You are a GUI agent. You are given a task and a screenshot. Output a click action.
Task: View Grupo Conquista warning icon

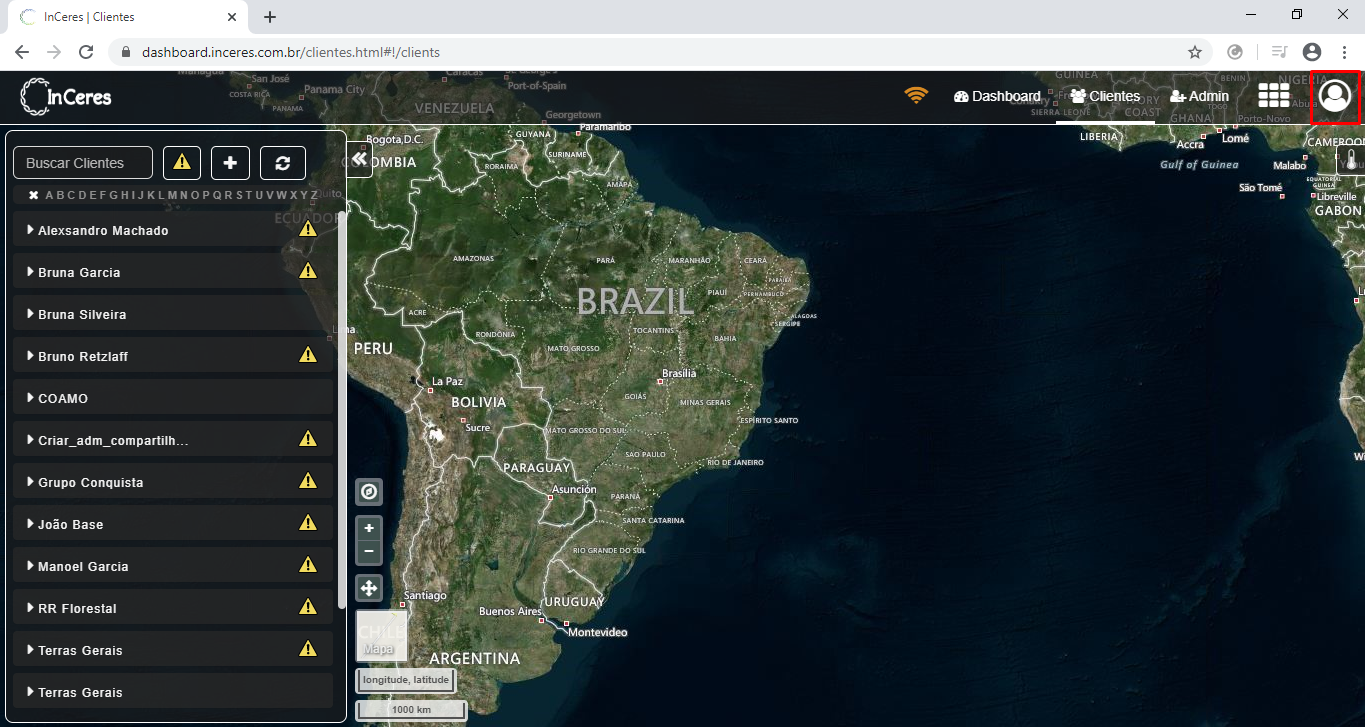pos(308,481)
